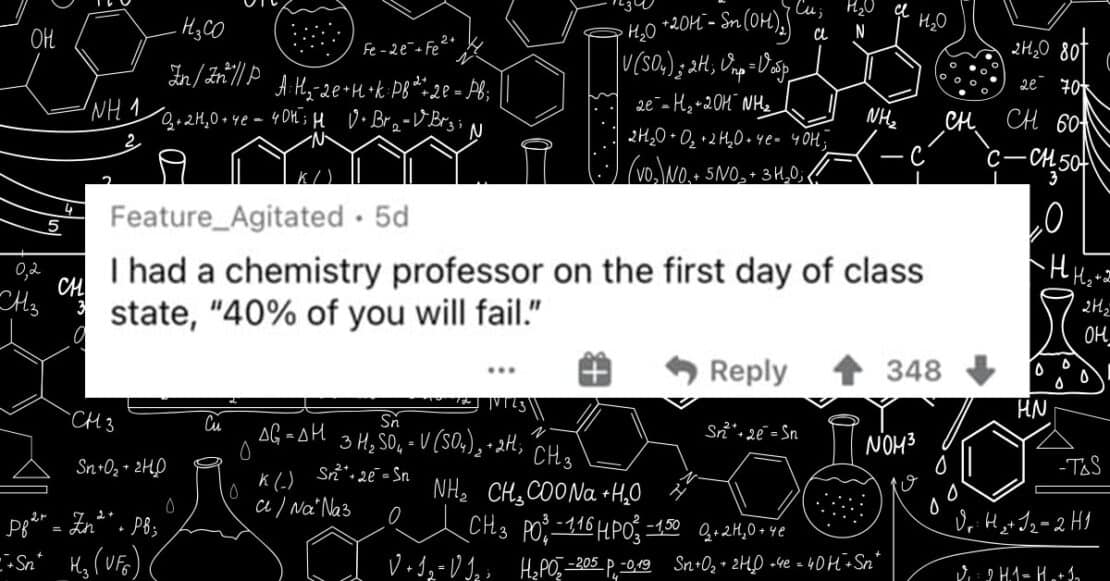Viewport: 1110px width, 581px height.
Task: Expand more options with the three dots
Action: [501, 370]
